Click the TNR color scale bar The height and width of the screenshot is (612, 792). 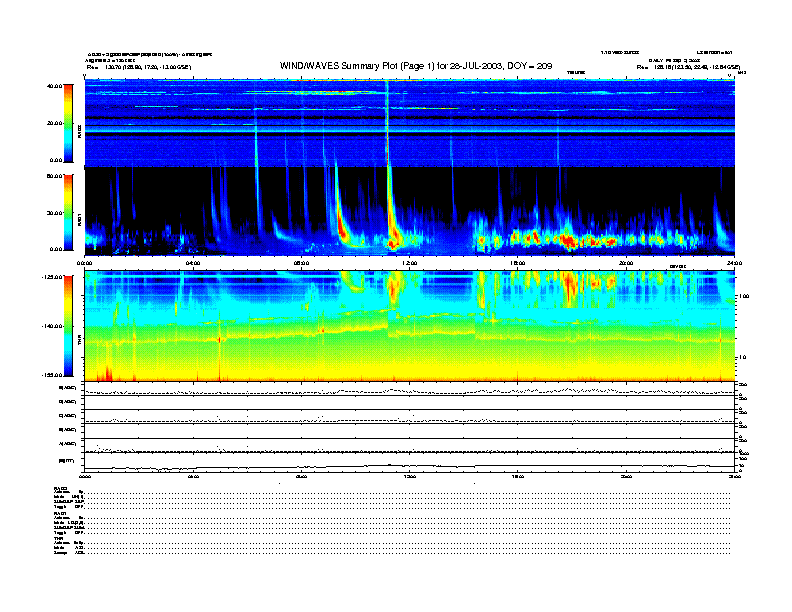pyautogui.click(x=66, y=326)
